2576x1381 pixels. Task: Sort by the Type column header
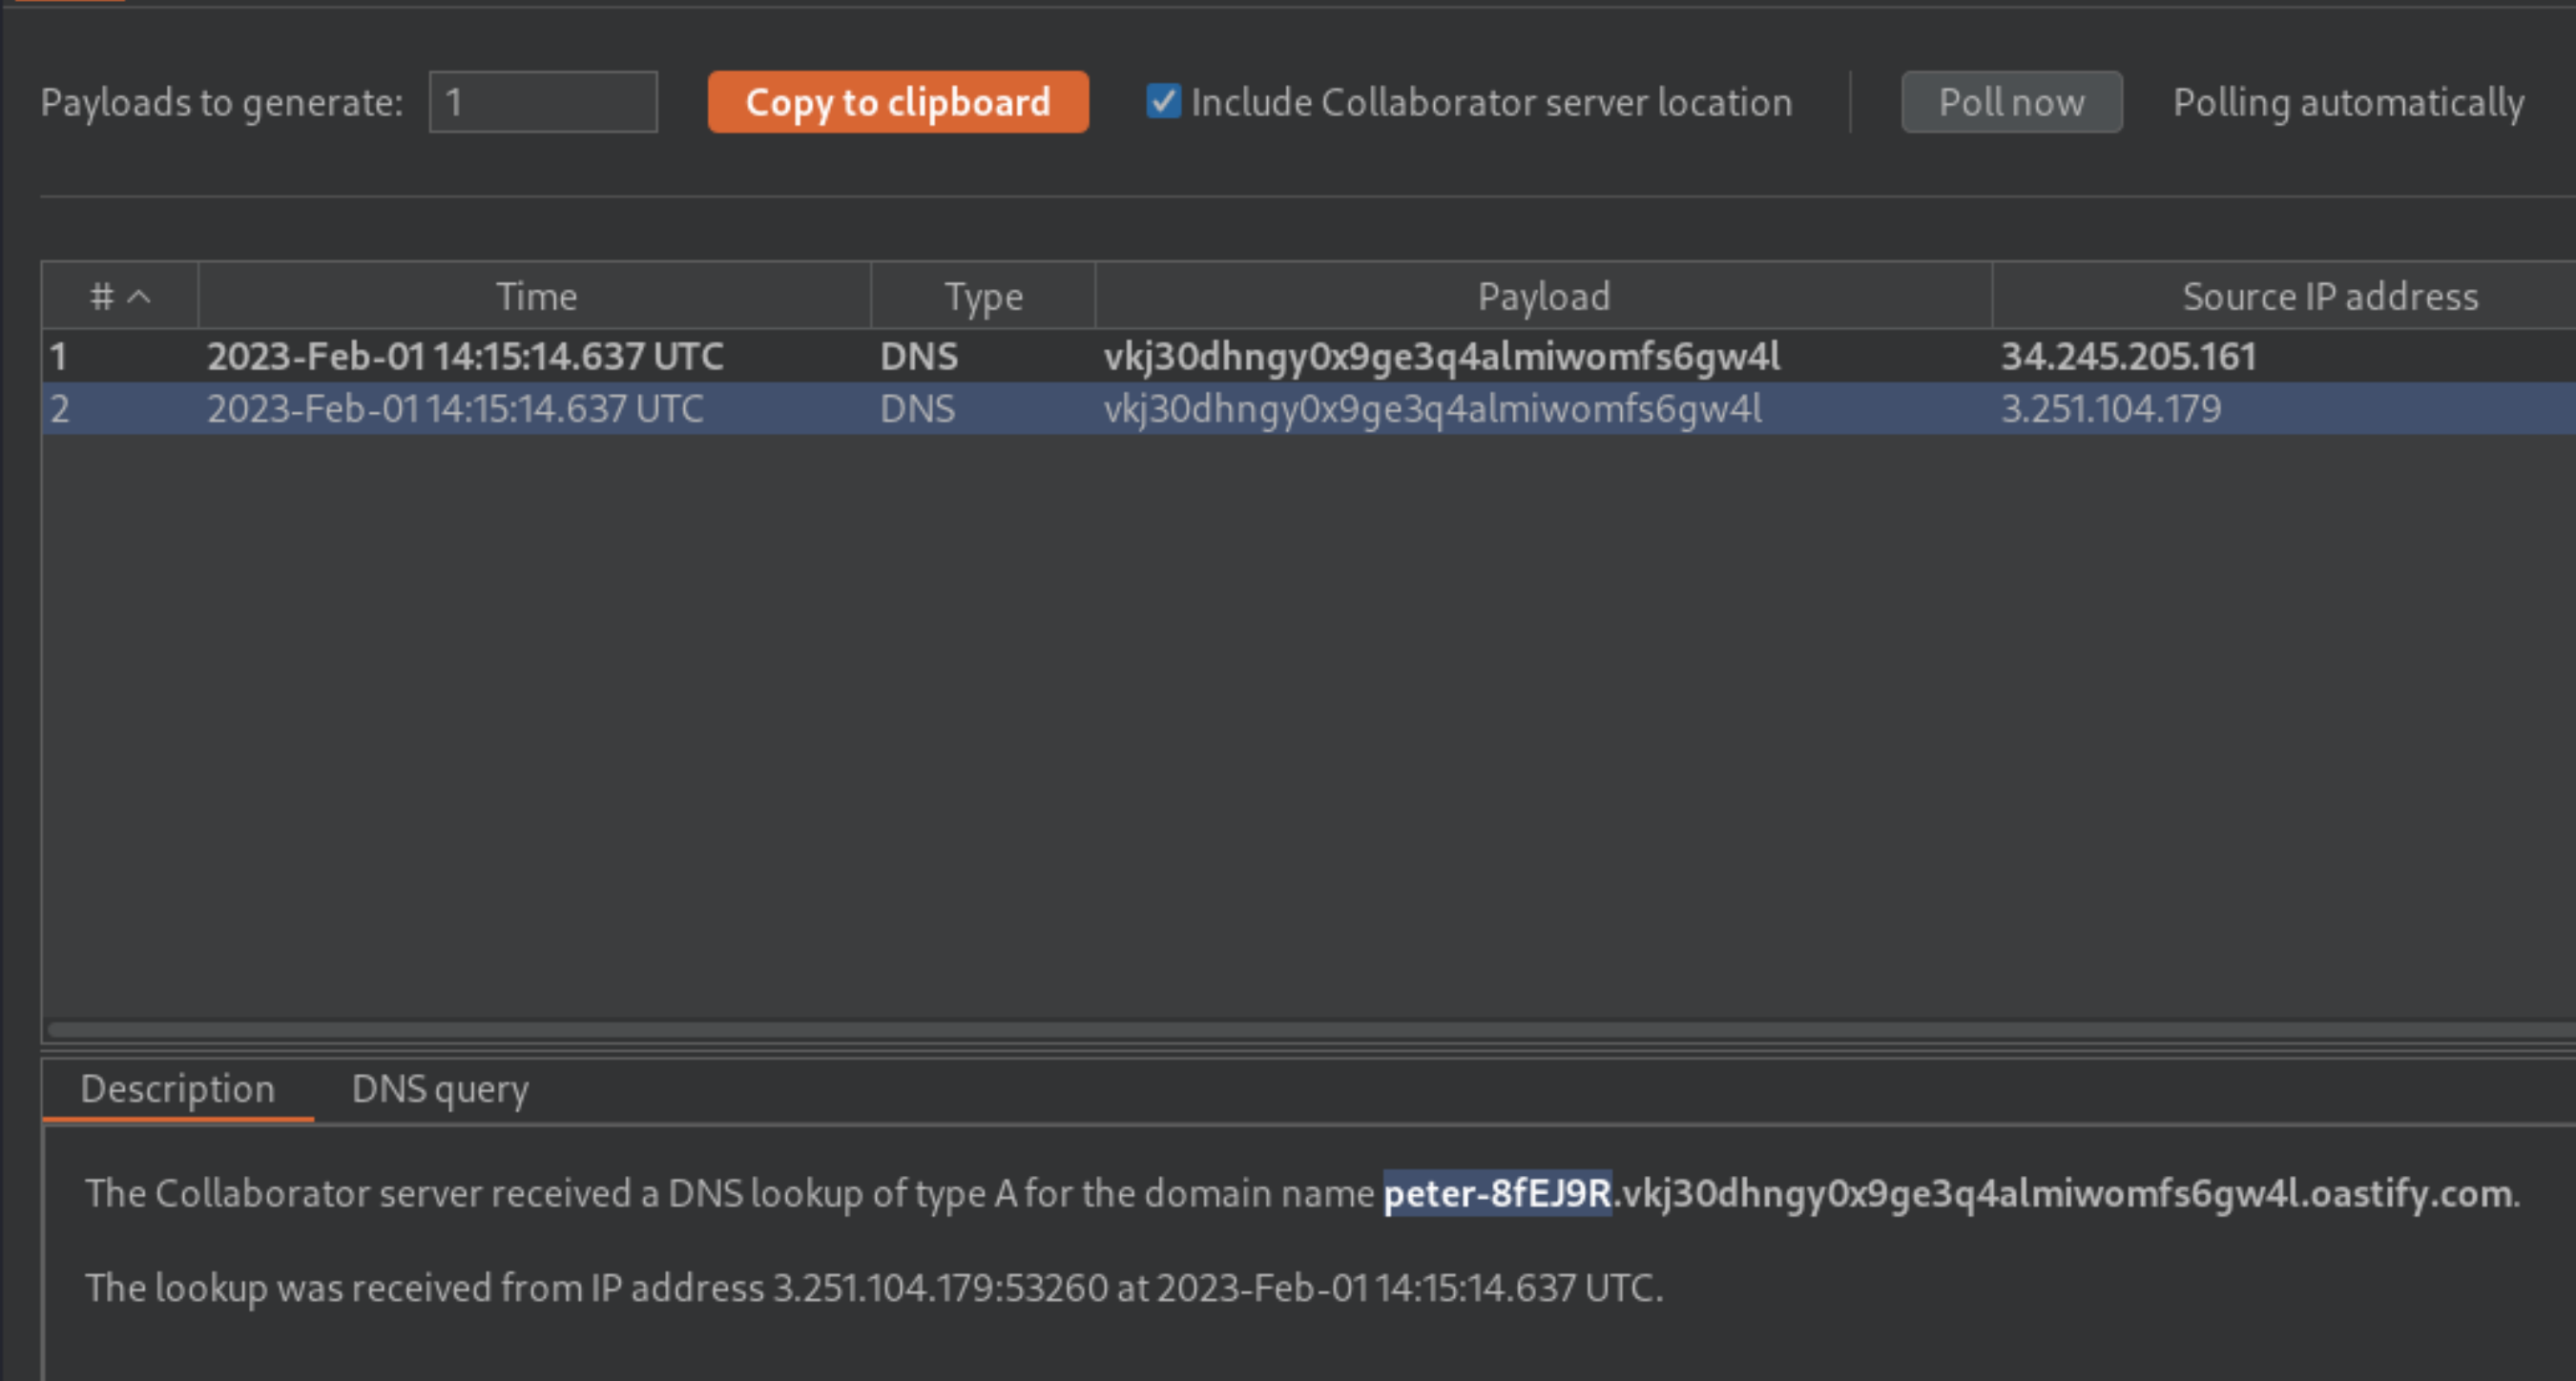pyautogui.click(x=983, y=296)
